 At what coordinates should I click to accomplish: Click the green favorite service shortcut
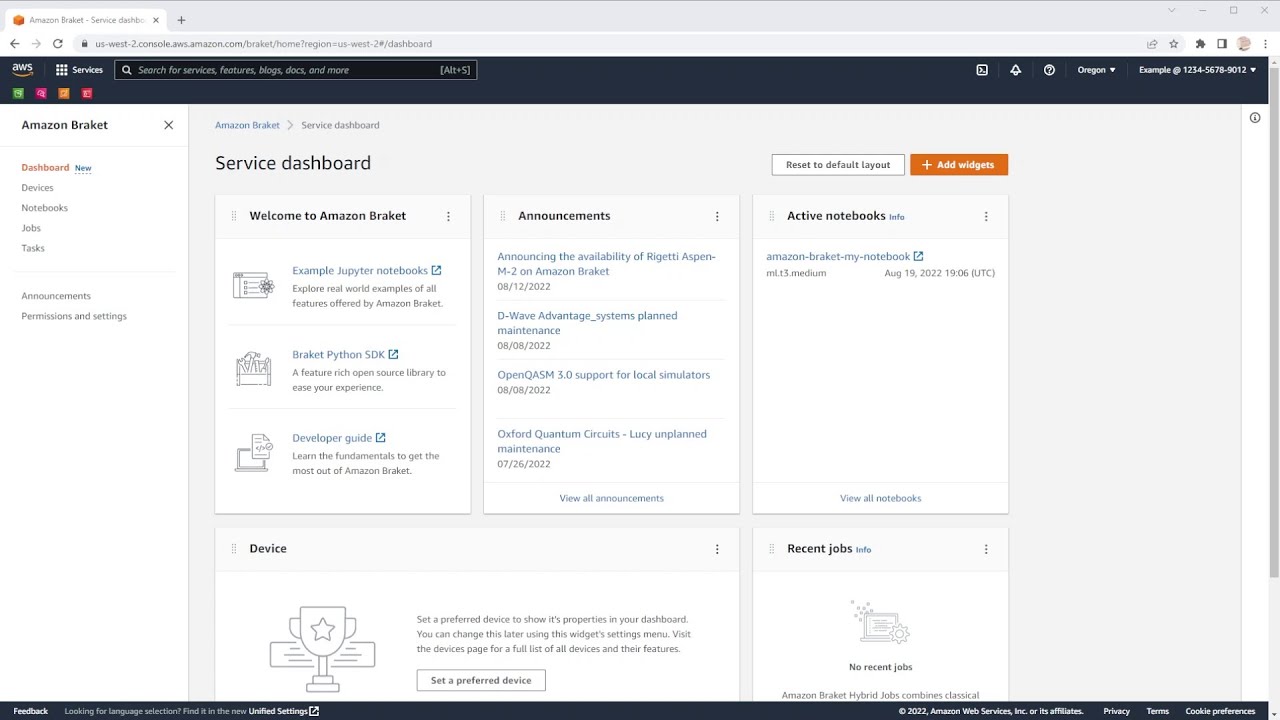pos(18,93)
